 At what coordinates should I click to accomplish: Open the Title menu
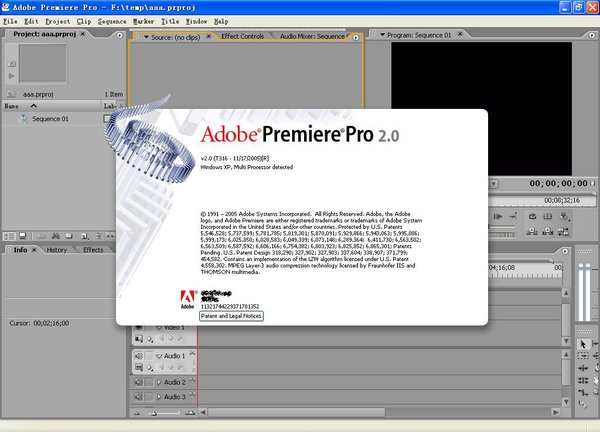[x=170, y=21]
